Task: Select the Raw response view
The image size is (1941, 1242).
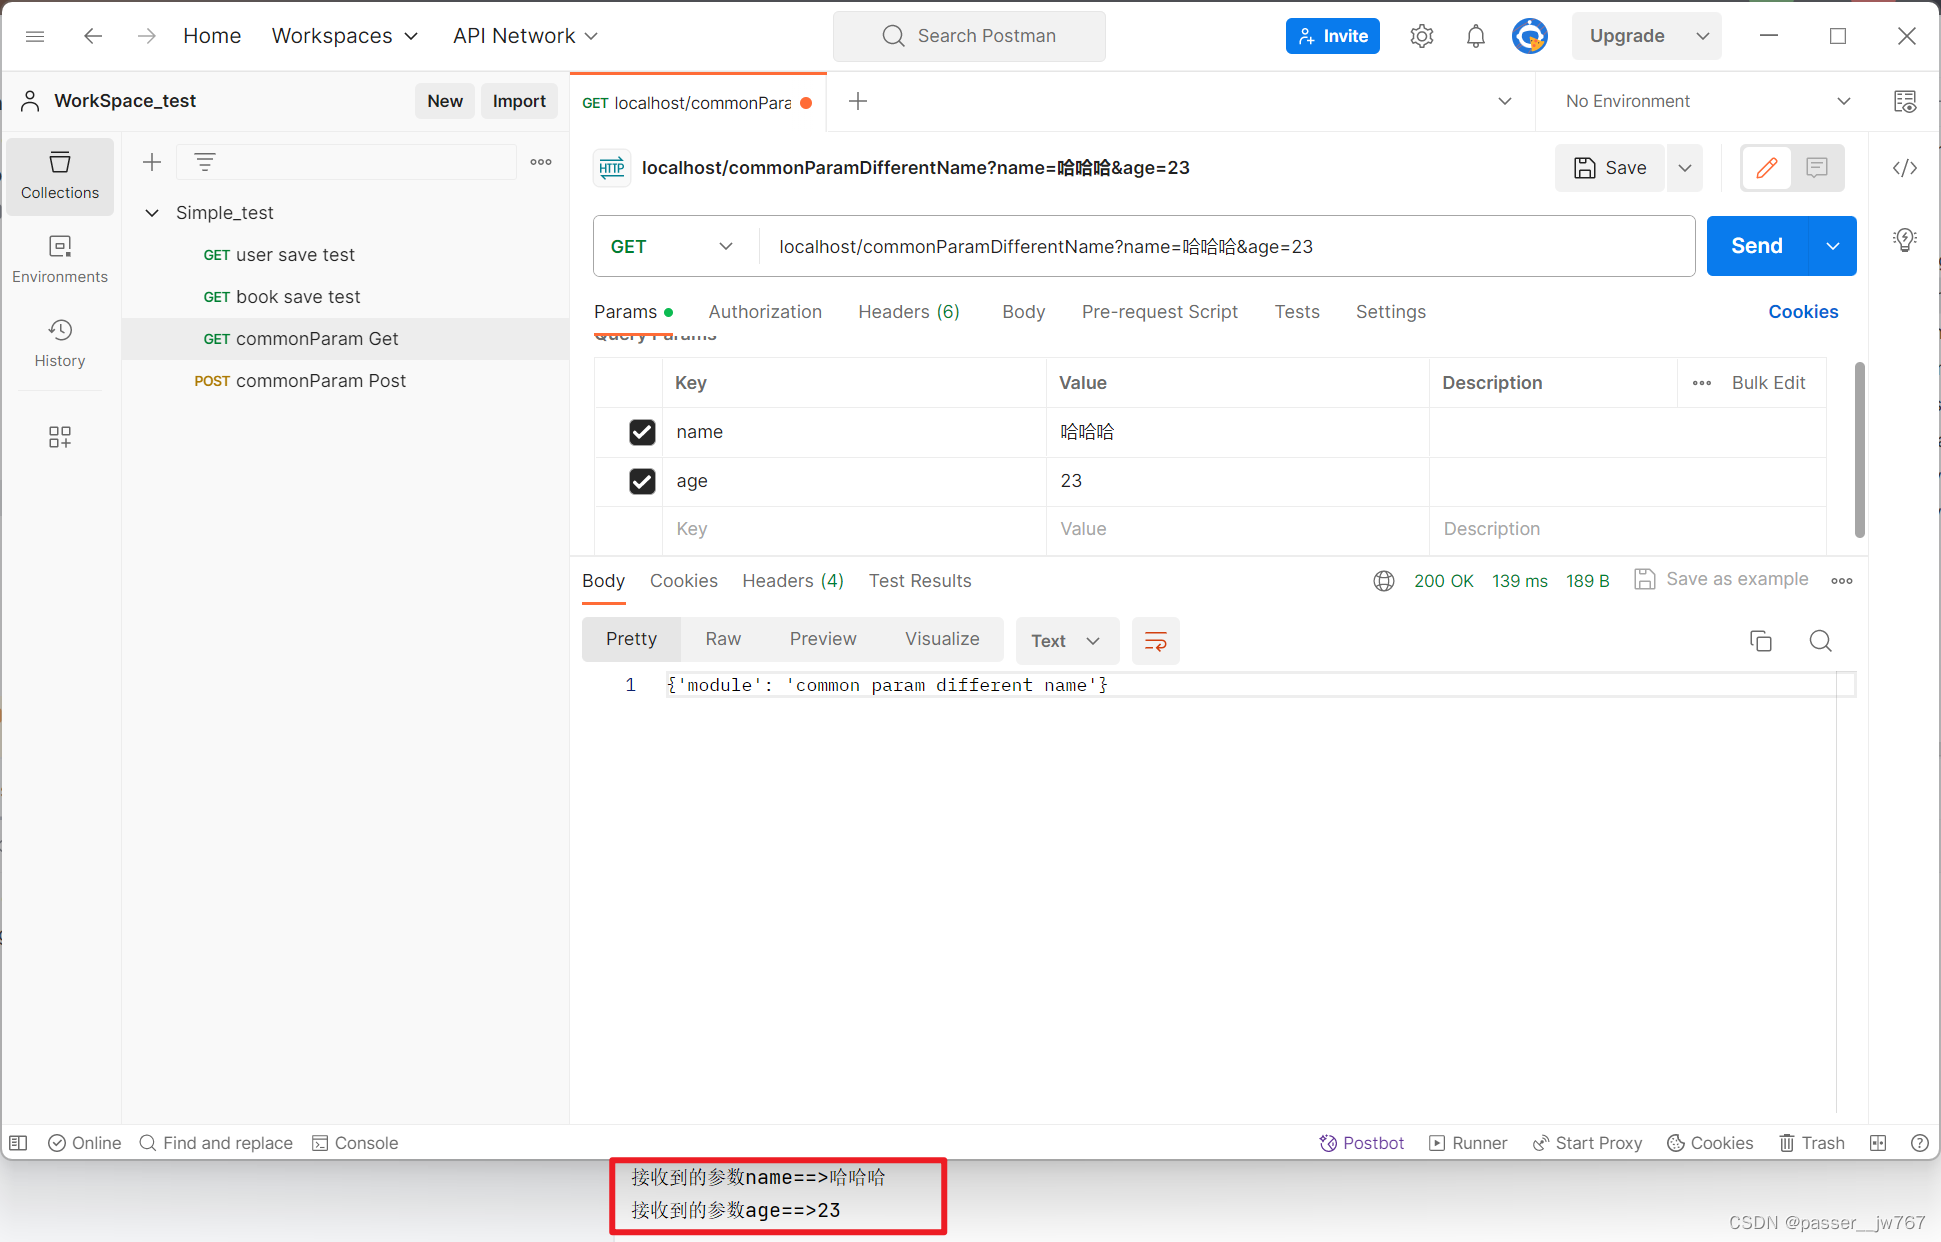Action: [723, 639]
